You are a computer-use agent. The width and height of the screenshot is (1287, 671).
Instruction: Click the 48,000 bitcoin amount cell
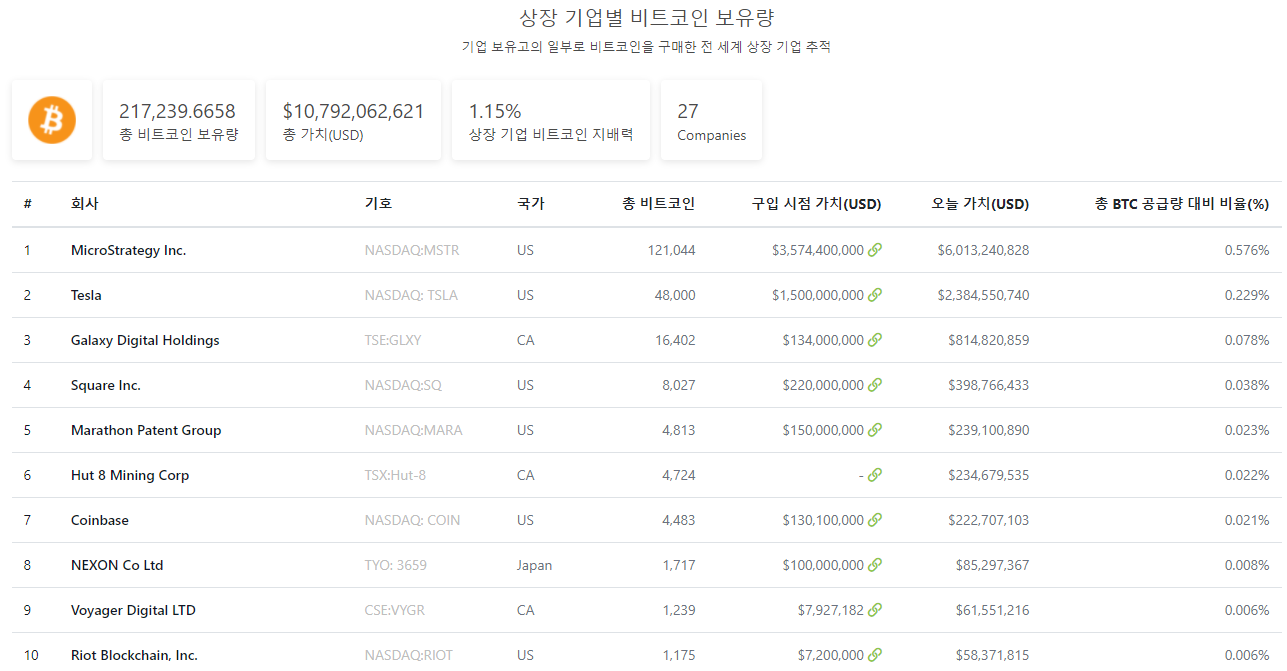tap(675, 295)
